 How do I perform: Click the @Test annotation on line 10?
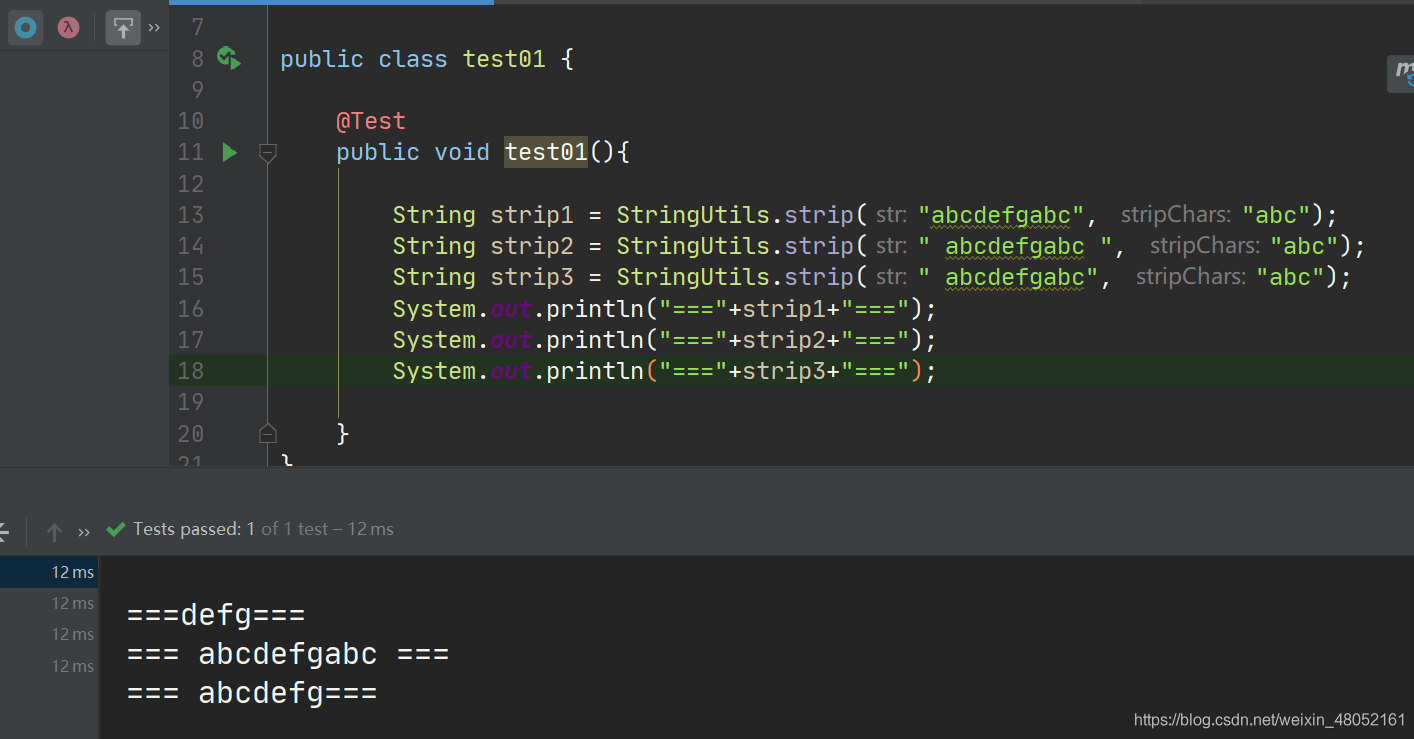[x=371, y=121]
